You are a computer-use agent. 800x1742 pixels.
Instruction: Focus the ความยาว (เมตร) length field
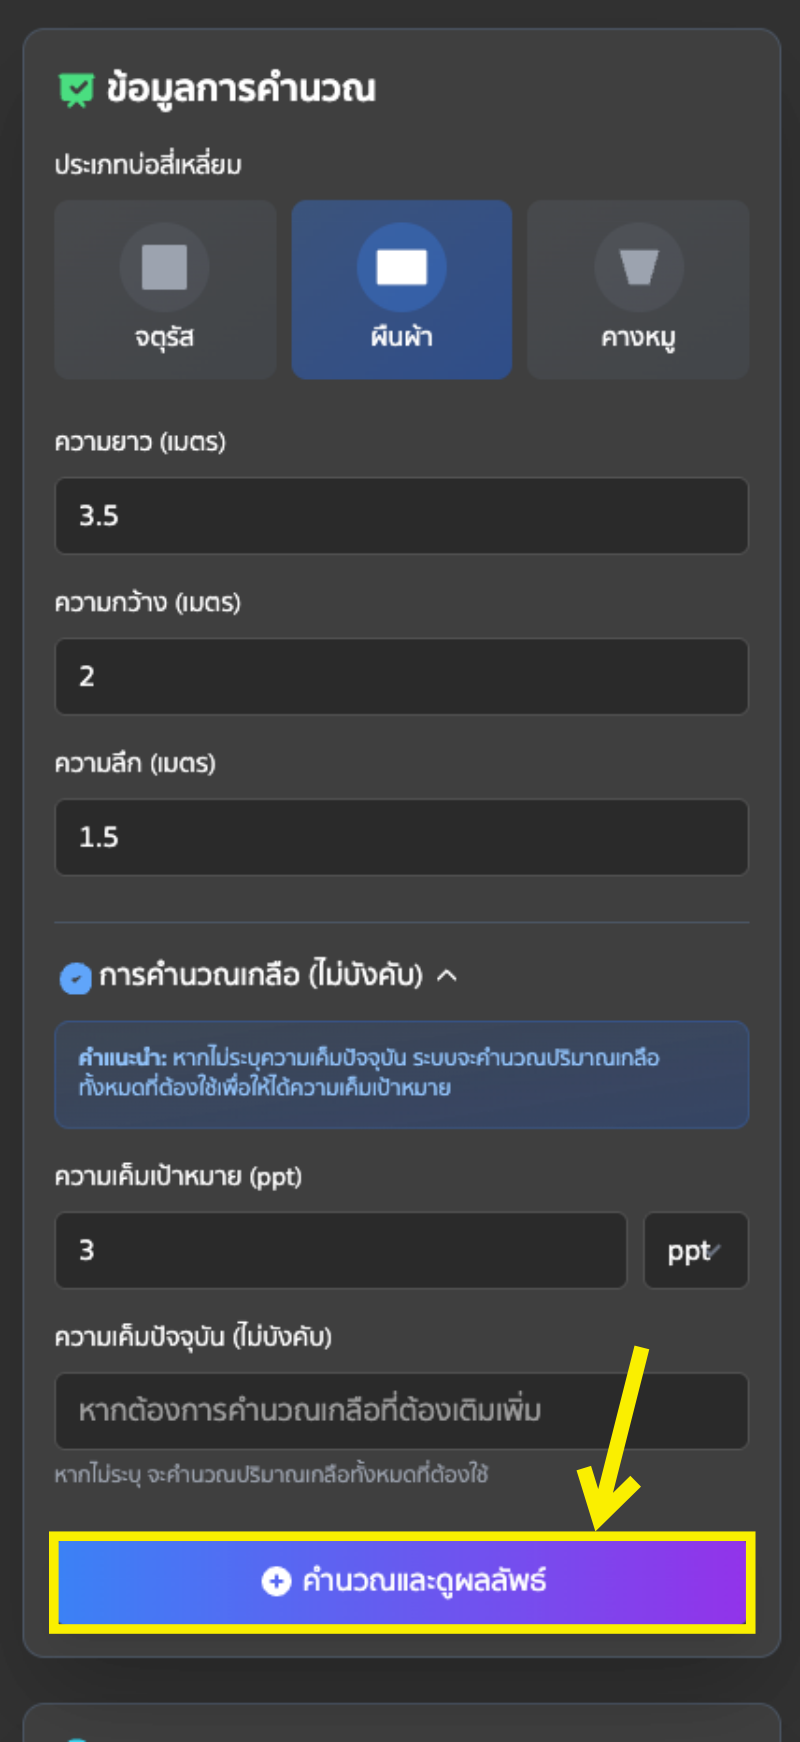401,516
